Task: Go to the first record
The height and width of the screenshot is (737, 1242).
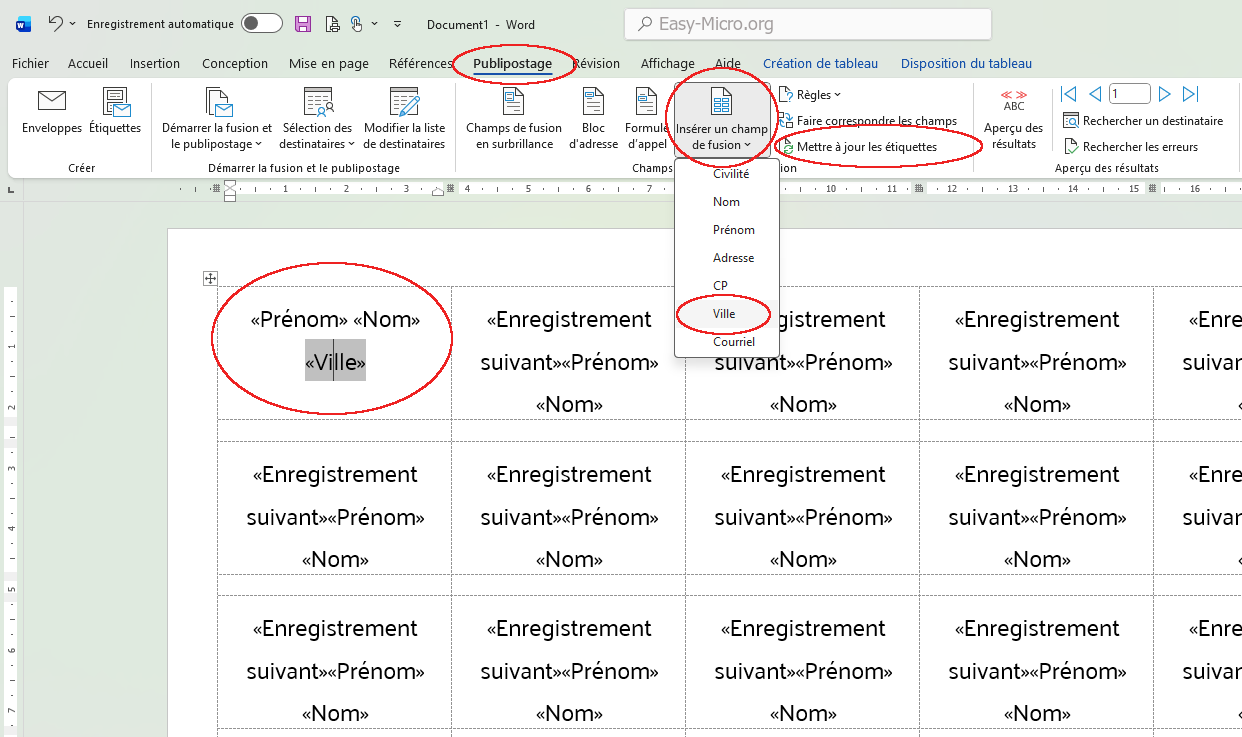Action: pos(1069,94)
